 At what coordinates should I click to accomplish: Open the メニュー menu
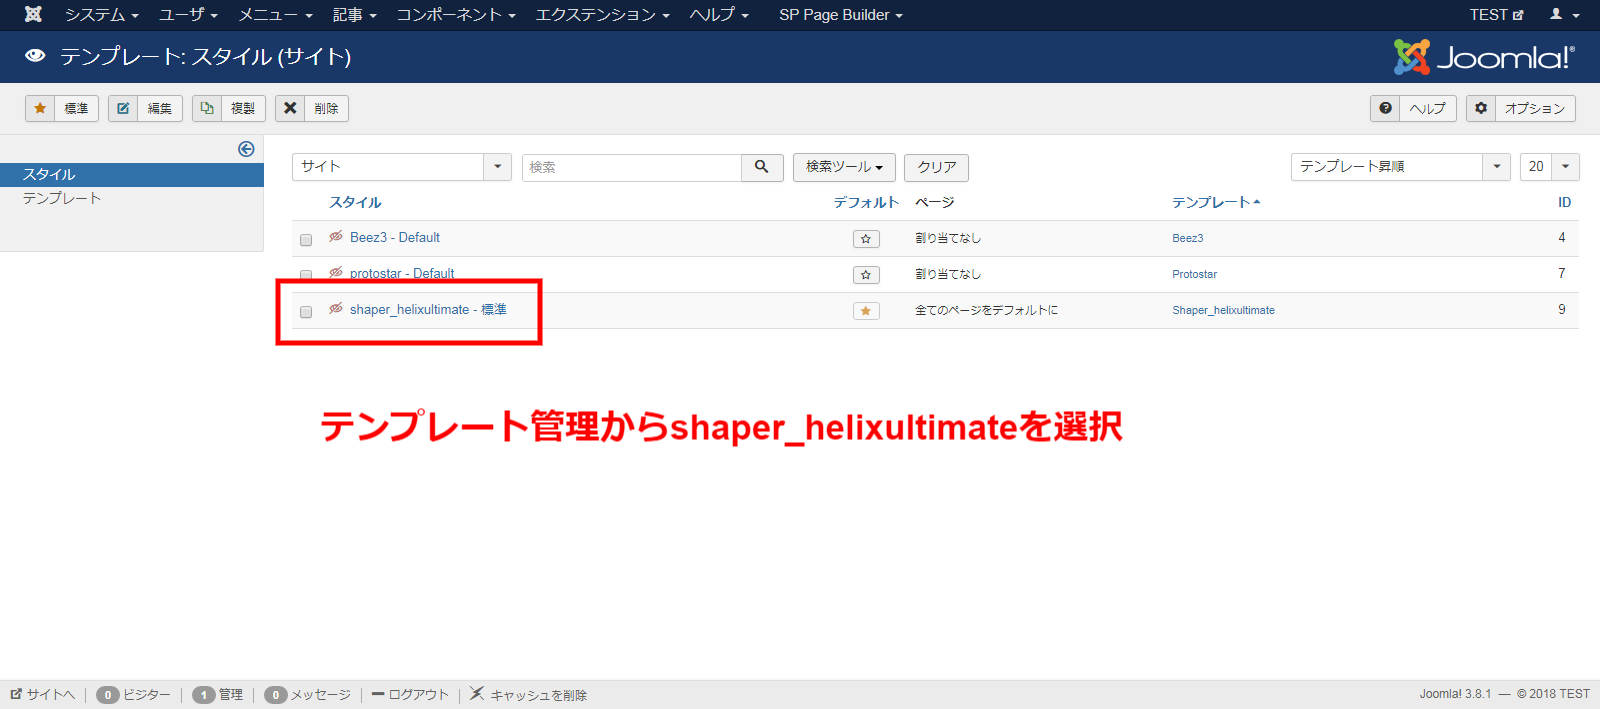point(275,15)
